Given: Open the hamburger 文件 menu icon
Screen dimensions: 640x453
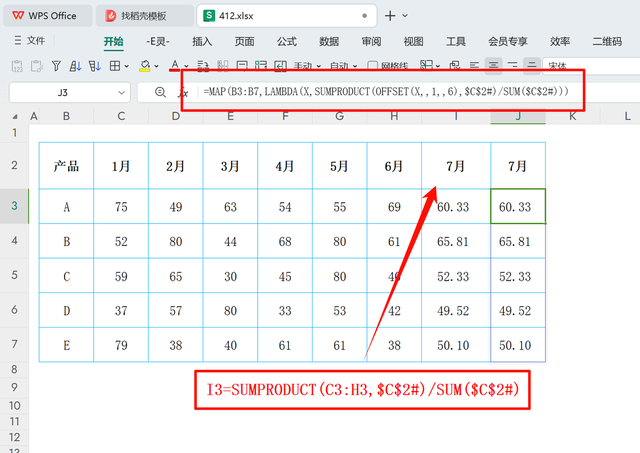Looking at the screenshot, I should point(18,40).
